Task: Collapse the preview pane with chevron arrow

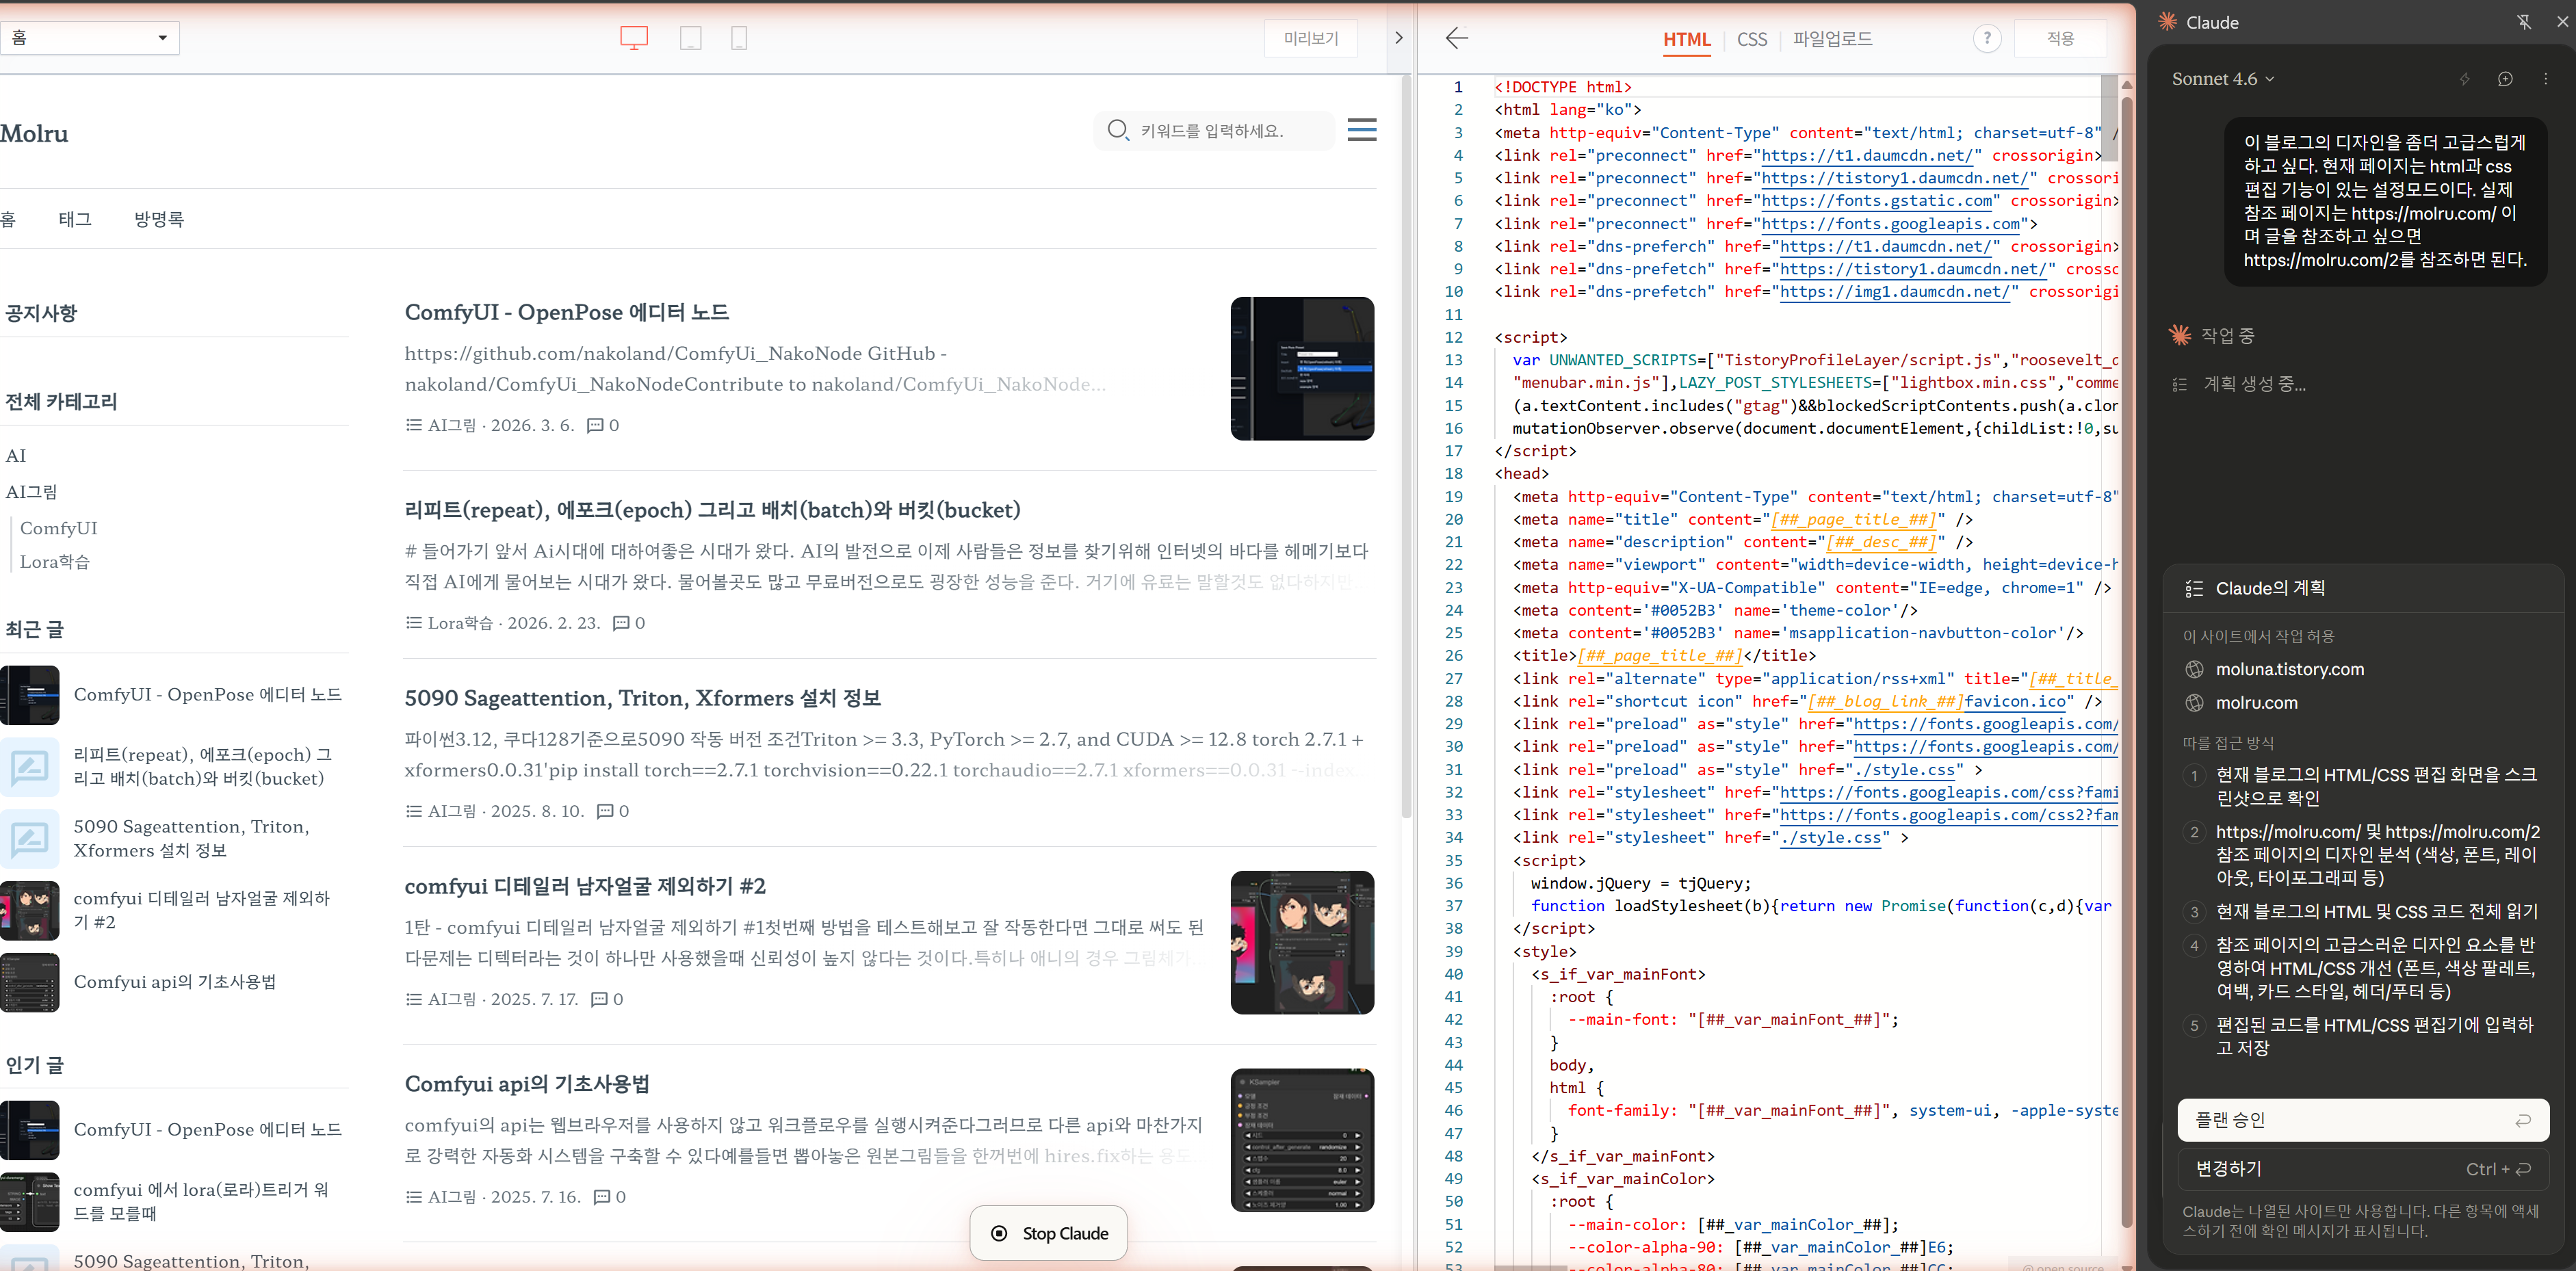Action: (1398, 38)
